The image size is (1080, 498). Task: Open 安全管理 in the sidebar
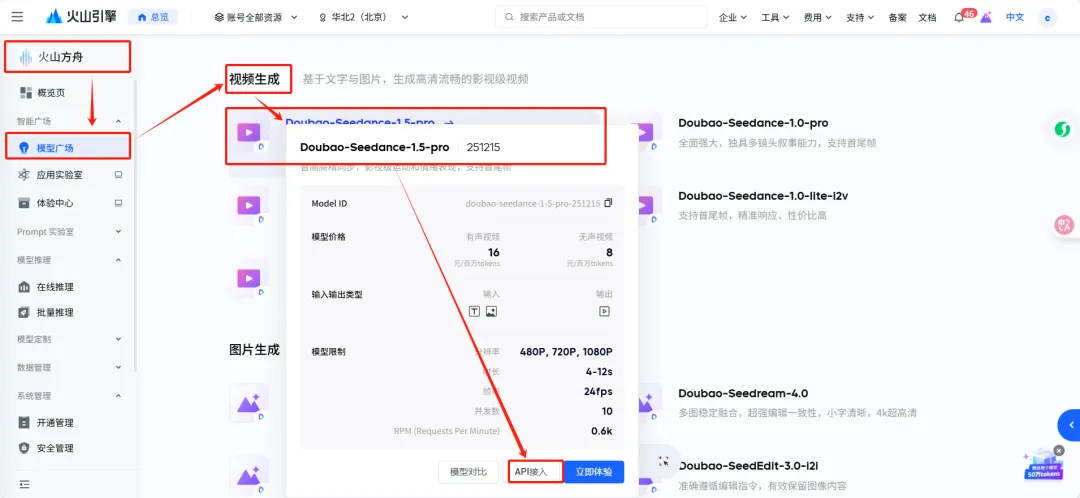[55, 448]
